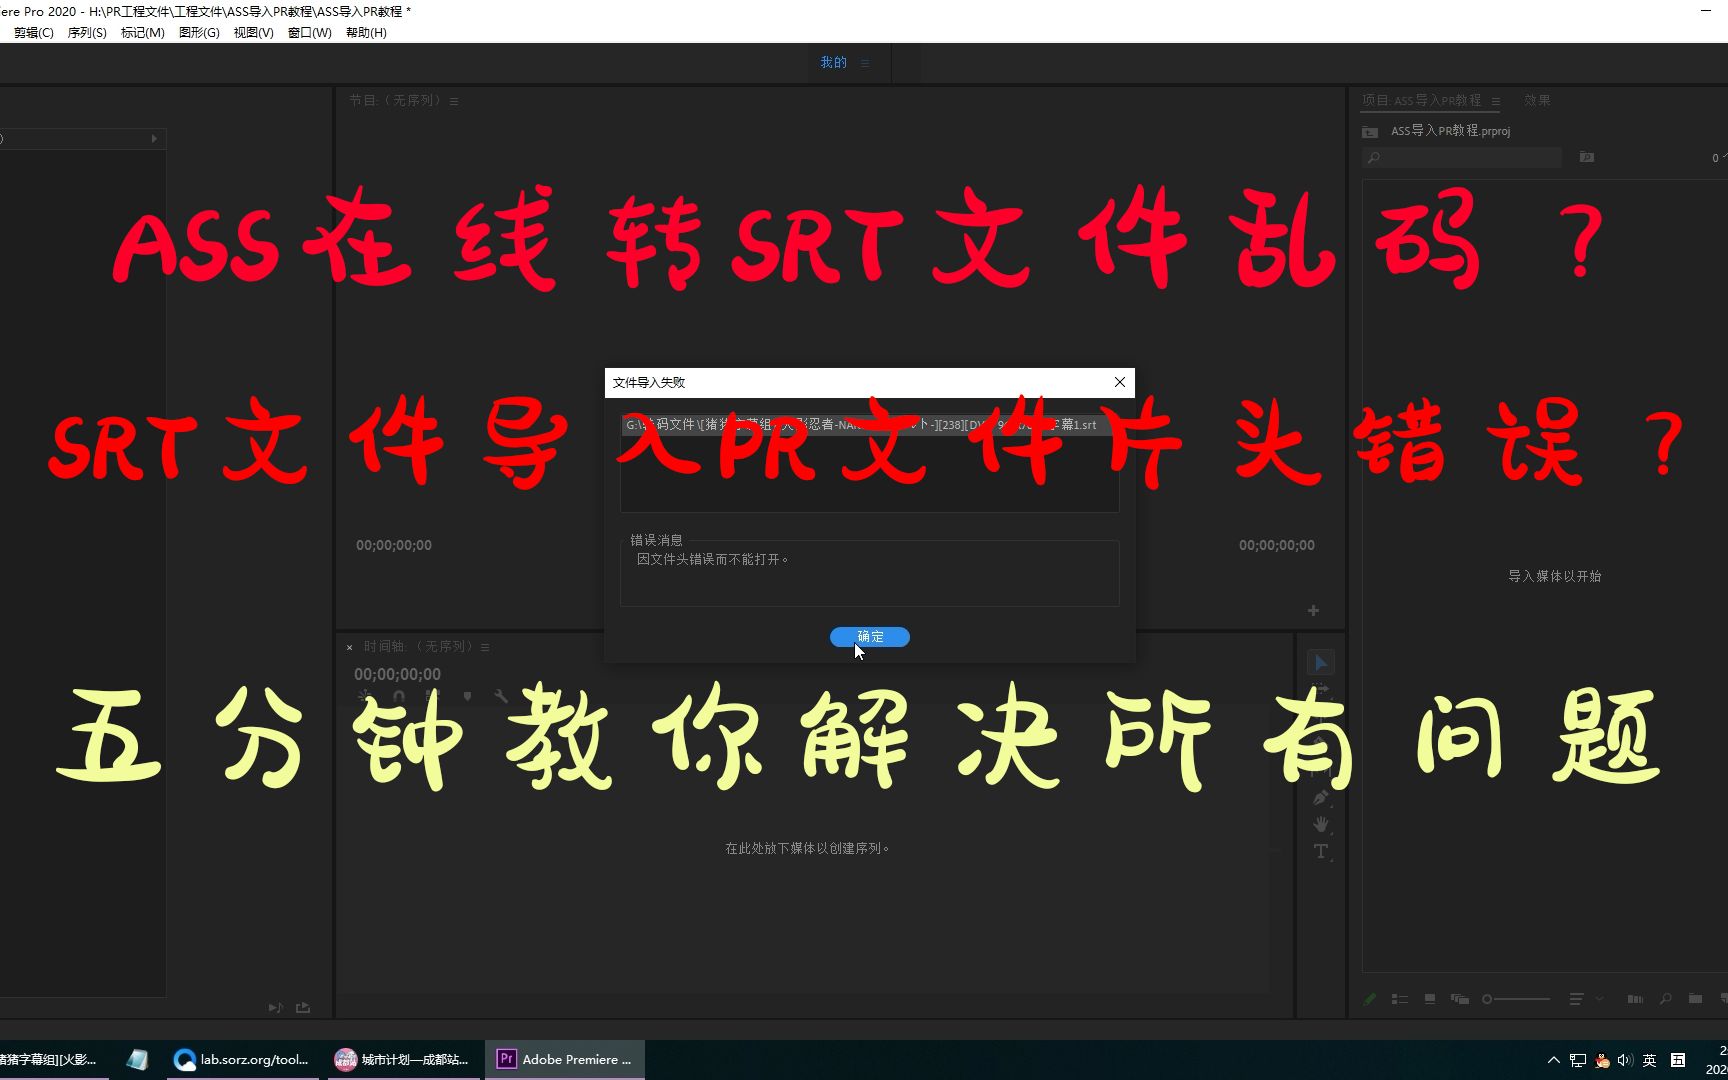Toggle Linked Selection in timeline
The width and height of the screenshot is (1728, 1080).
point(432,696)
